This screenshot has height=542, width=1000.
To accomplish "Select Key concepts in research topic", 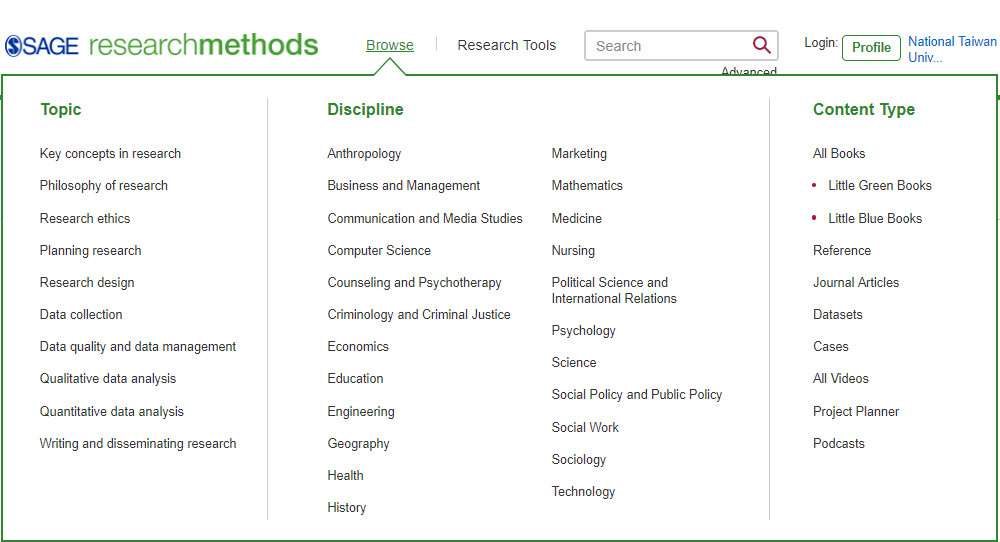I will click(x=110, y=154).
